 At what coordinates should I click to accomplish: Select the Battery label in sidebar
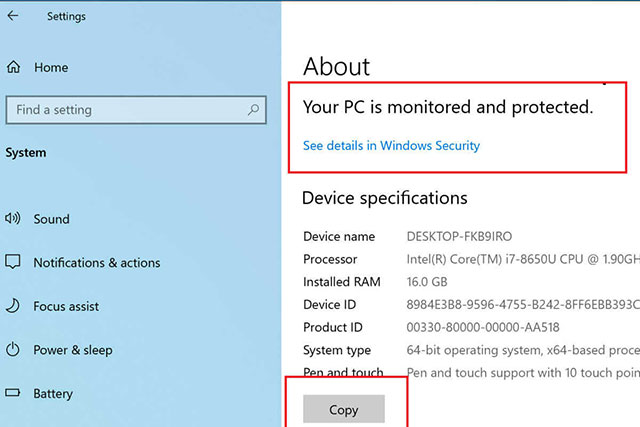click(x=53, y=394)
